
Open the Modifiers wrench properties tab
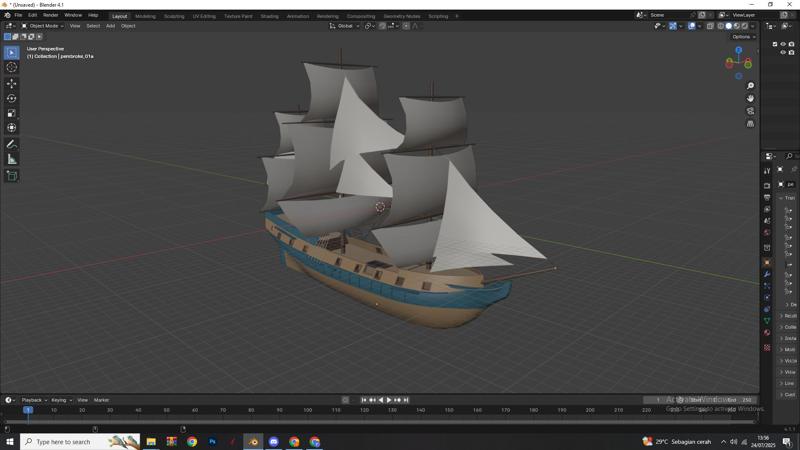click(767, 274)
